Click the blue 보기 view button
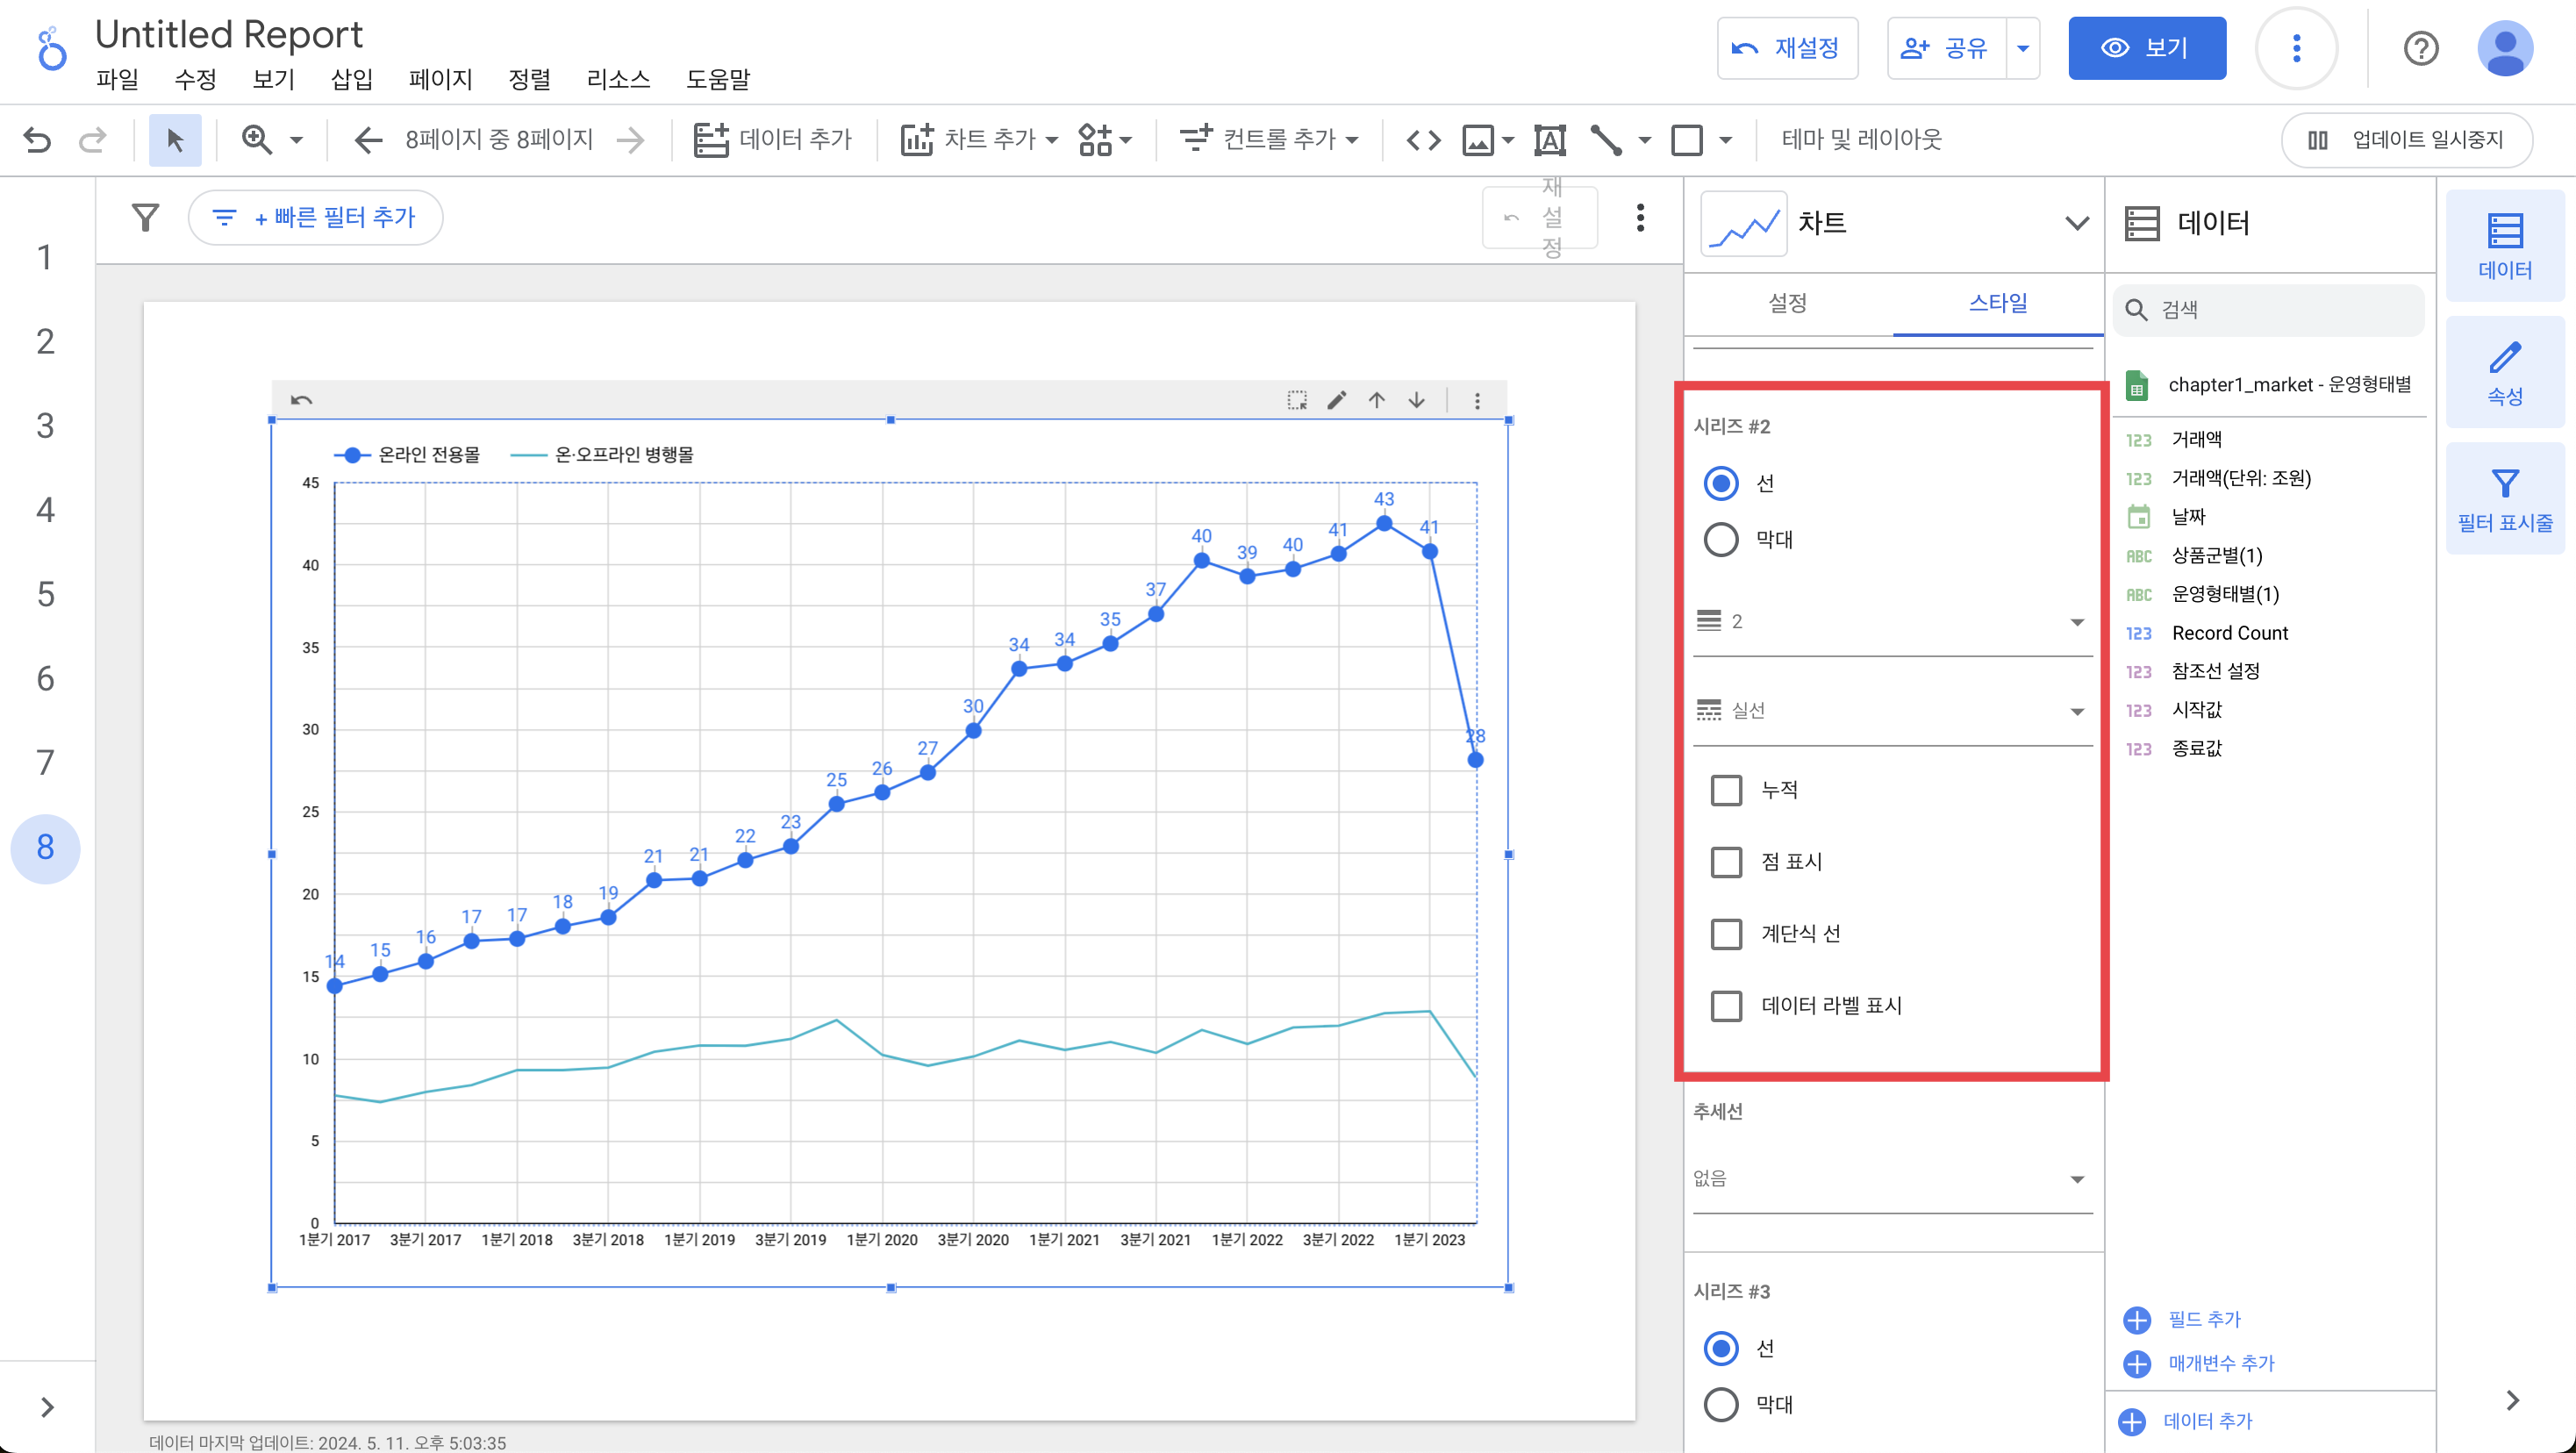The image size is (2576, 1453). 2146,48
